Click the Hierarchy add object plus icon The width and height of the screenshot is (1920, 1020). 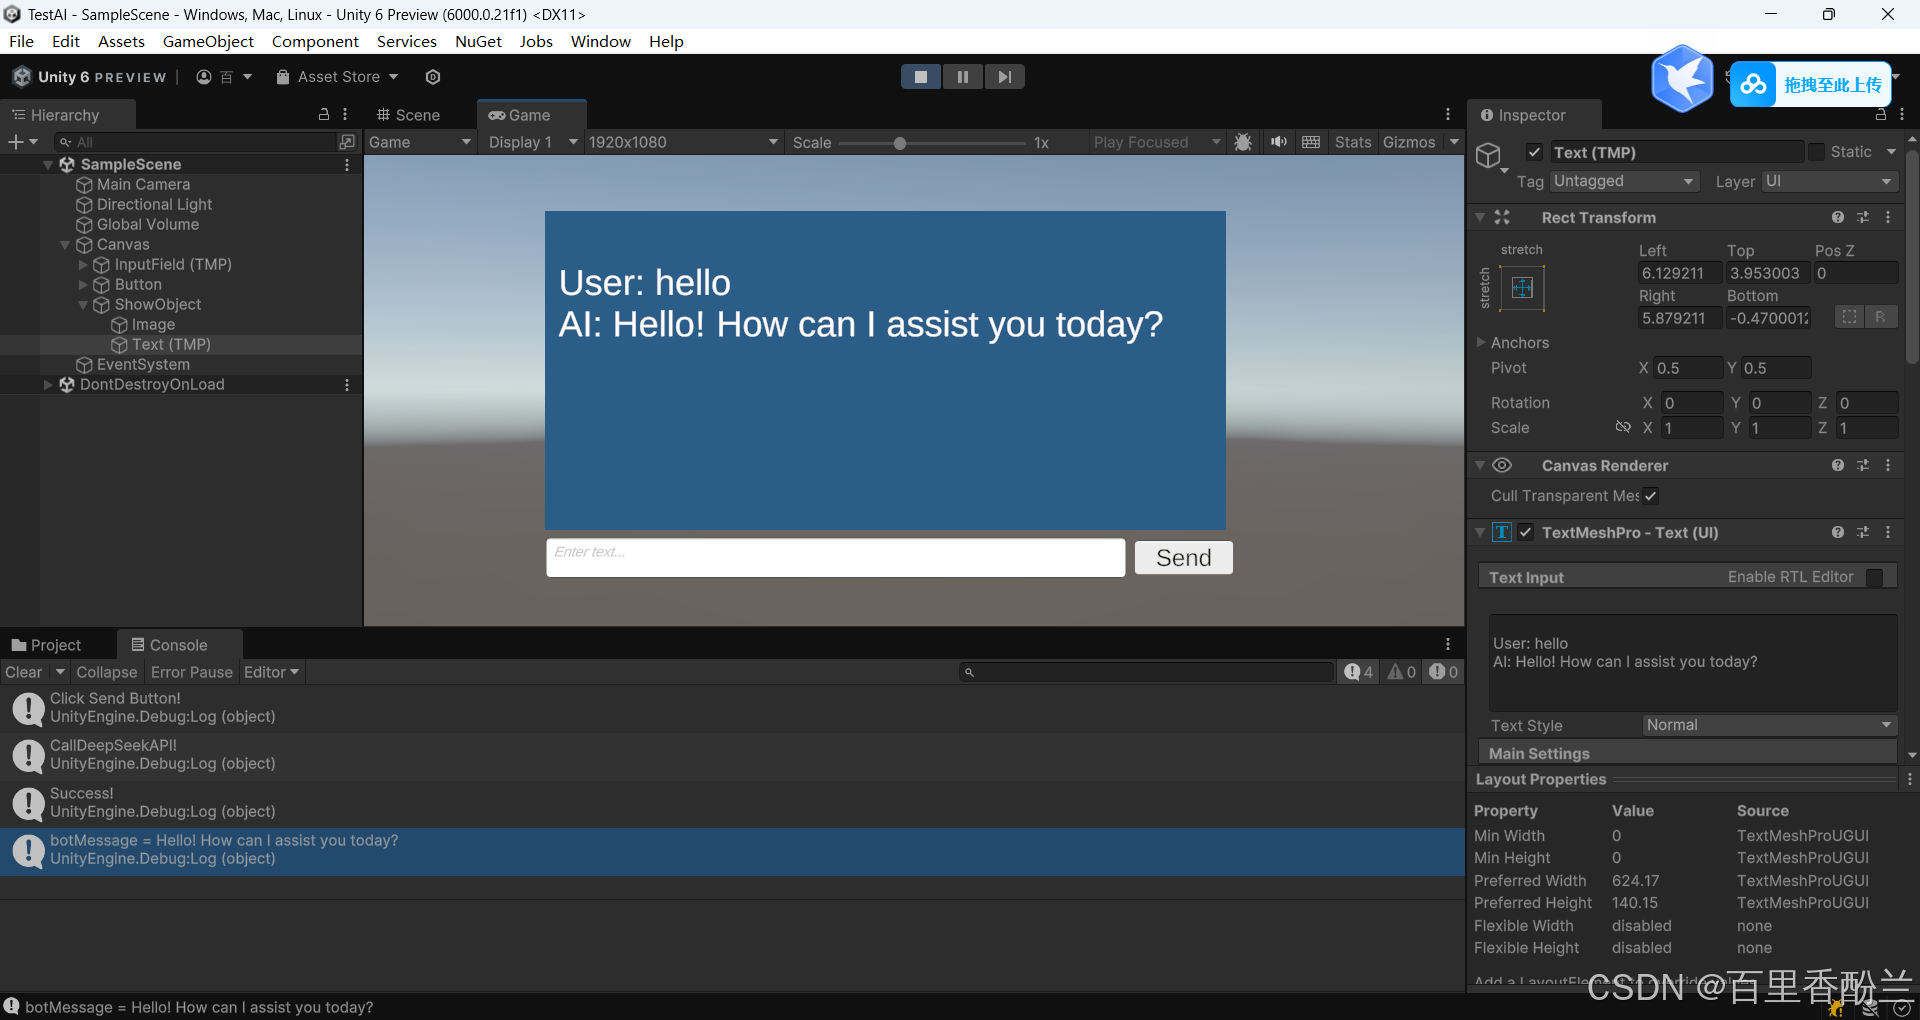pos(16,142)
